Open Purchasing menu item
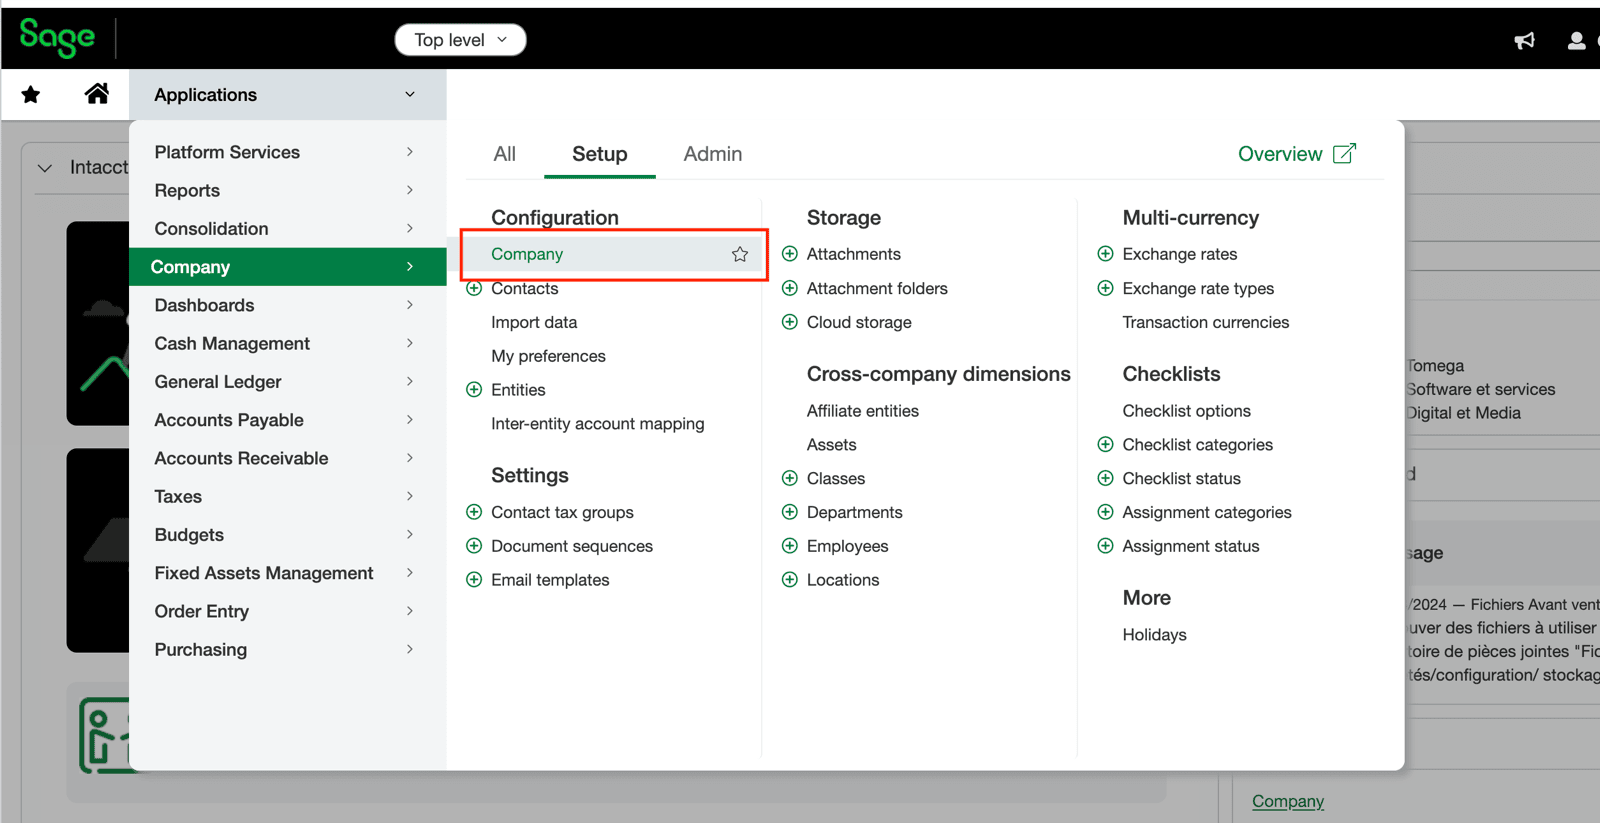Viewport: 1600px width, 823px height. 288,649
